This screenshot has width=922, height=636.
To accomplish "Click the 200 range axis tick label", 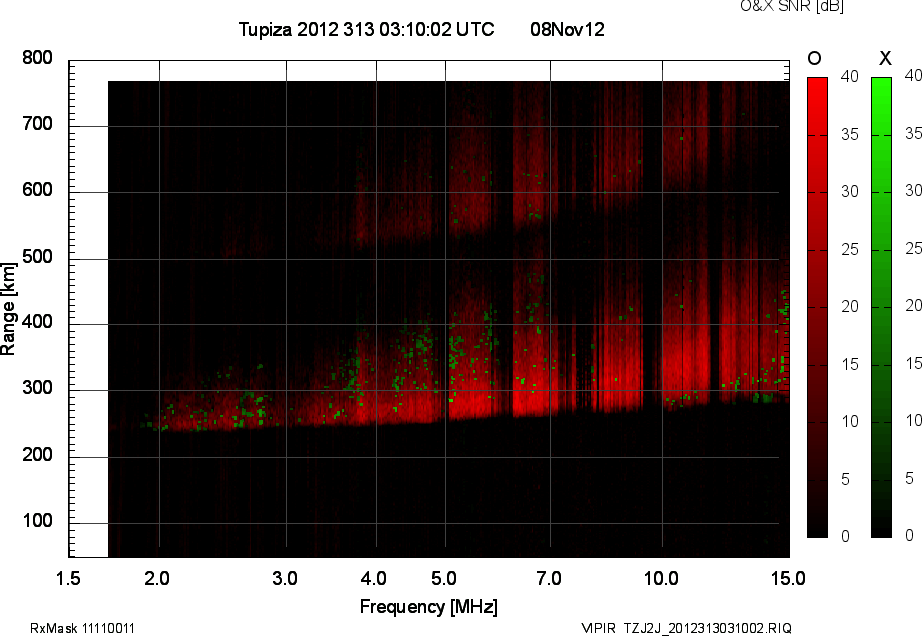I will click(x=37, y=454).
